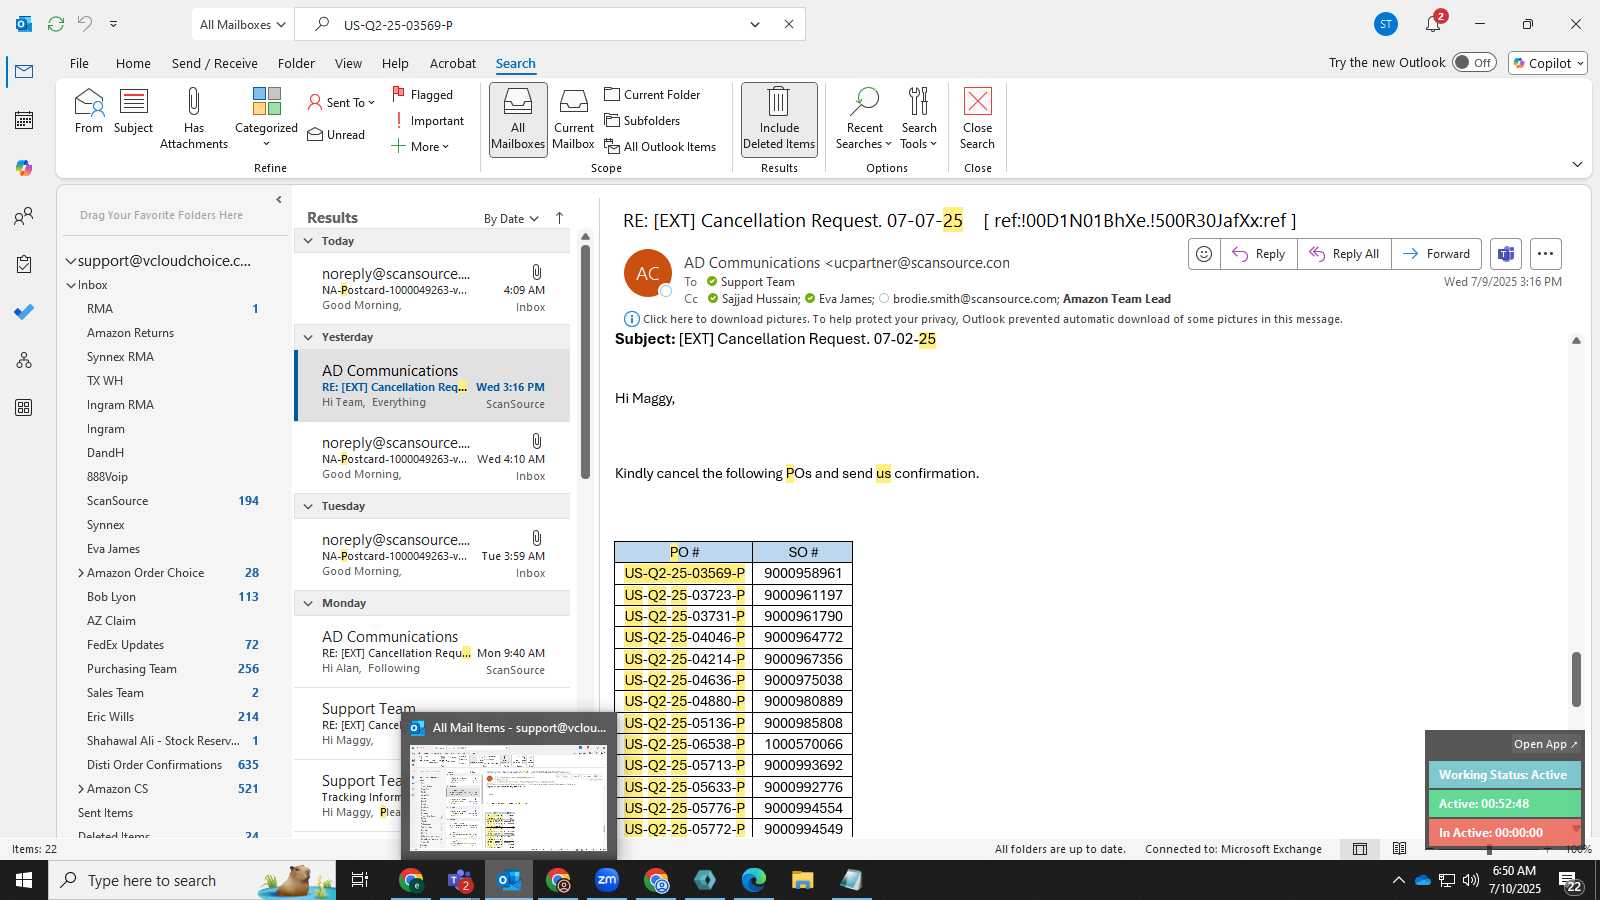Collapse the ribbon with chevron

tap(1577, 165)
